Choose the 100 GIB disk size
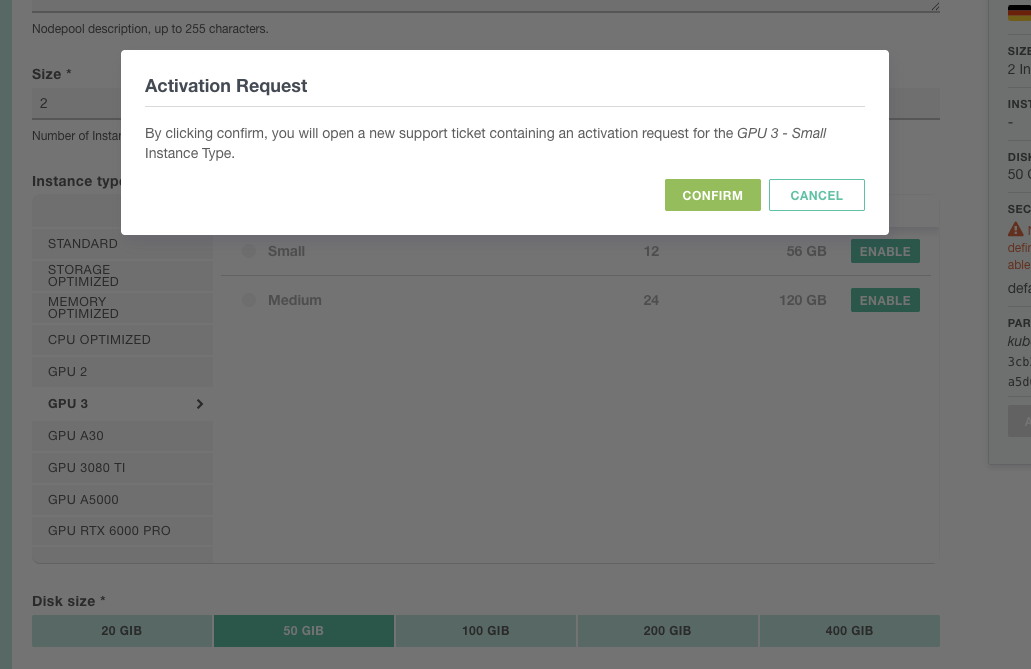 pos(485,630)
